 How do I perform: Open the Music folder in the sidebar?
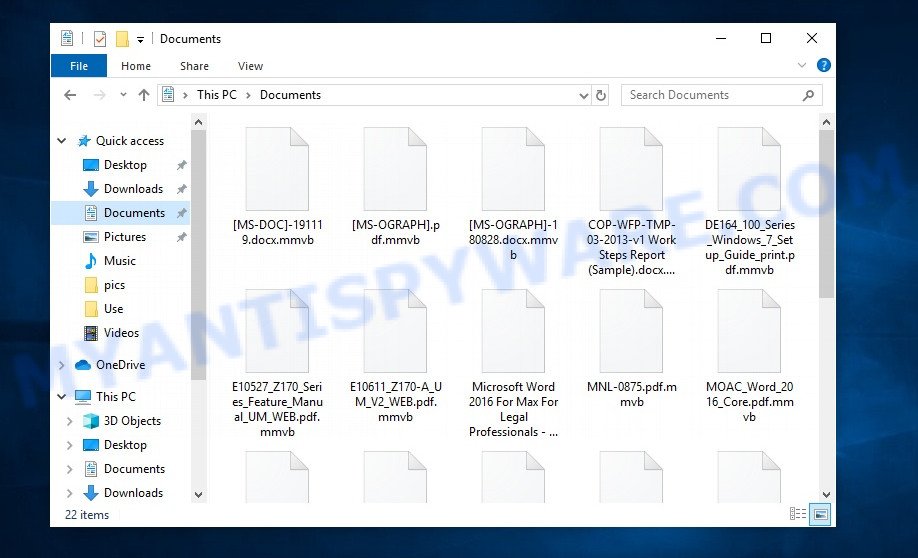click(119, 261)
